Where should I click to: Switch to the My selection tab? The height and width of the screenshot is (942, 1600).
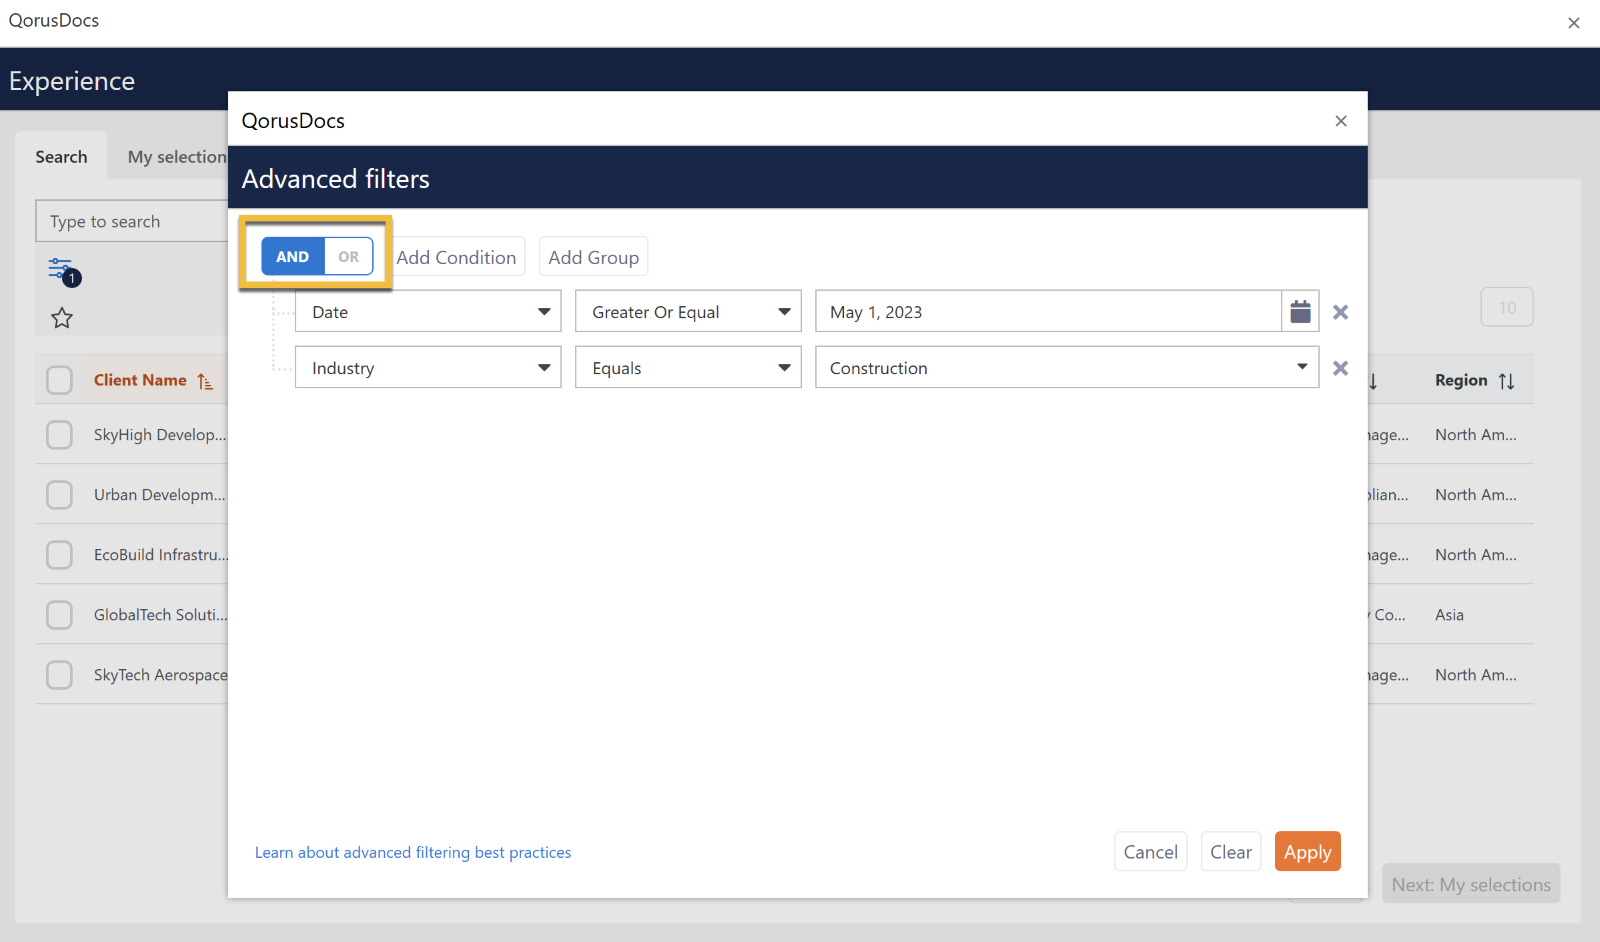pyautogui.click(x=177, y=157)
